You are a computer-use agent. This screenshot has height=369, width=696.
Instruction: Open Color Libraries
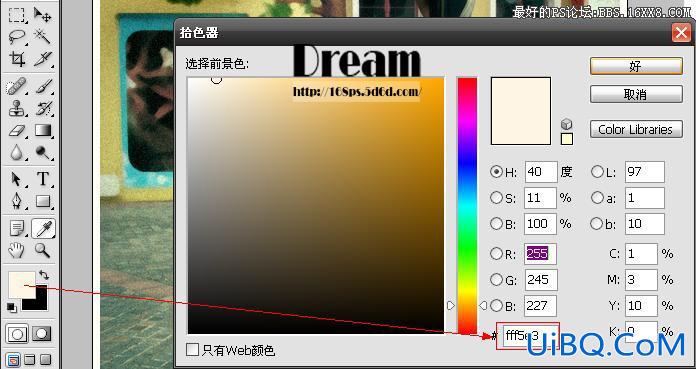636,129
